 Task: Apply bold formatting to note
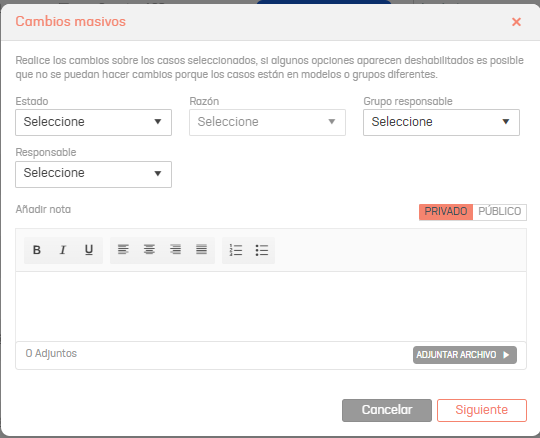37,250
